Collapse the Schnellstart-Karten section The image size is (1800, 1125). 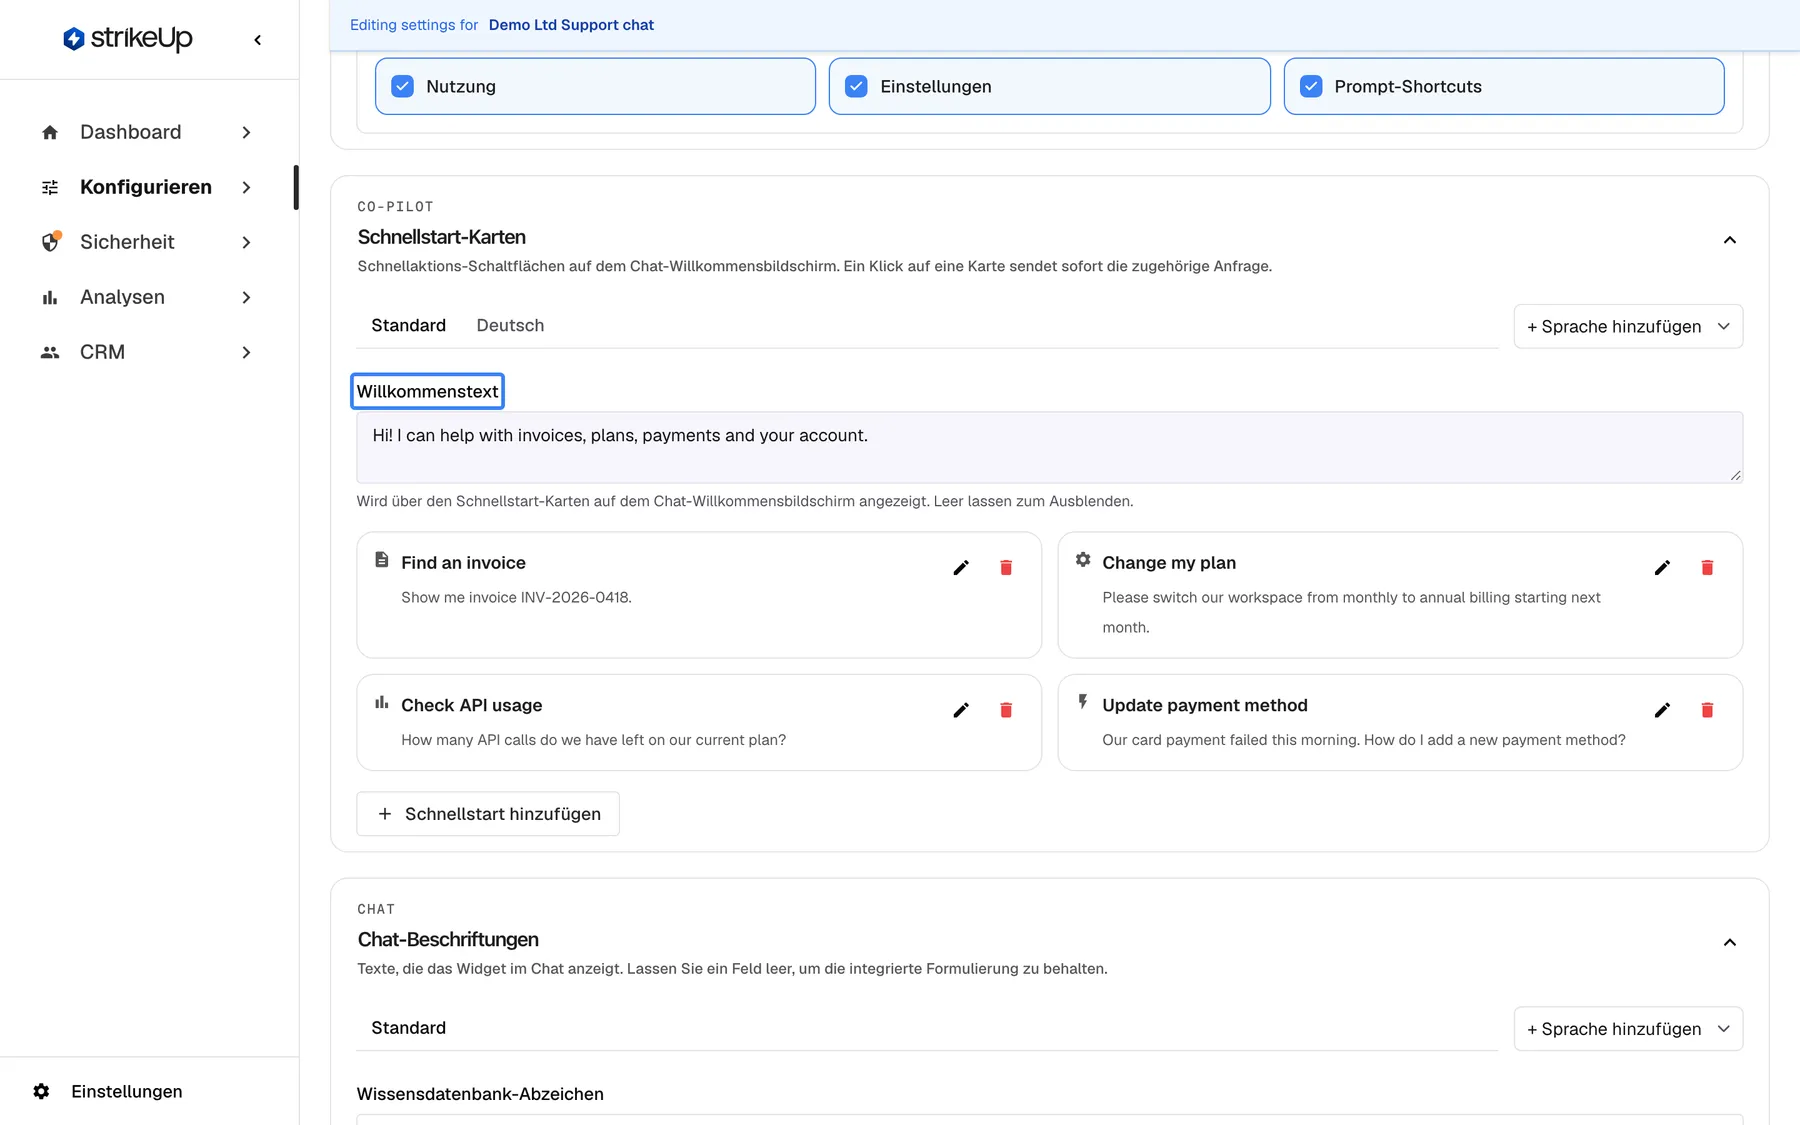(1729, 240)
